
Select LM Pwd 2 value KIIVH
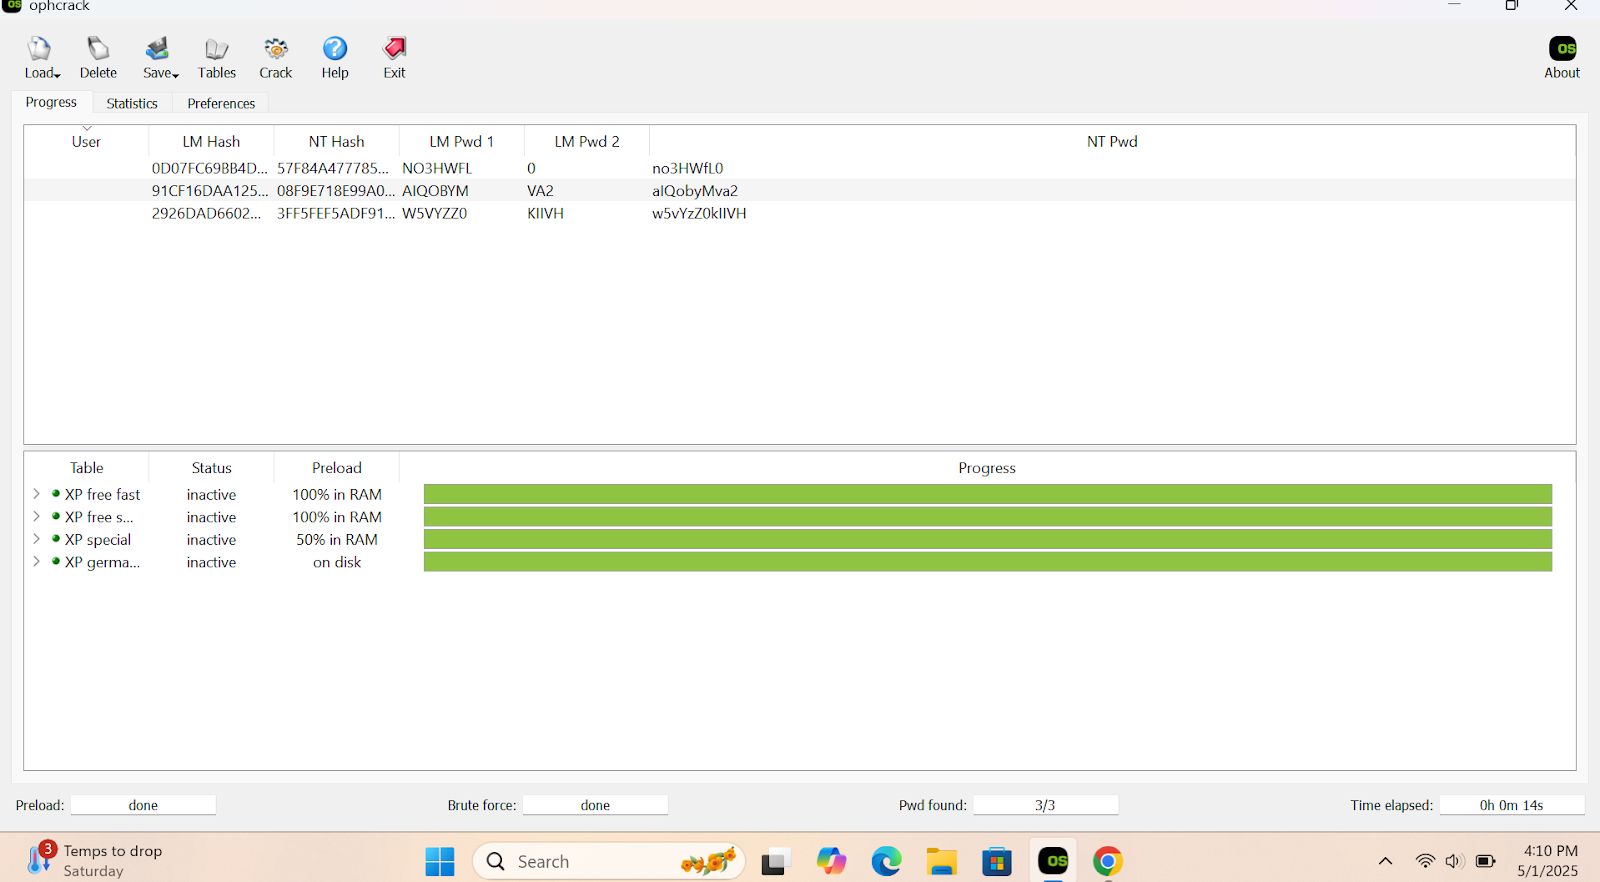[x=546, y=213]
